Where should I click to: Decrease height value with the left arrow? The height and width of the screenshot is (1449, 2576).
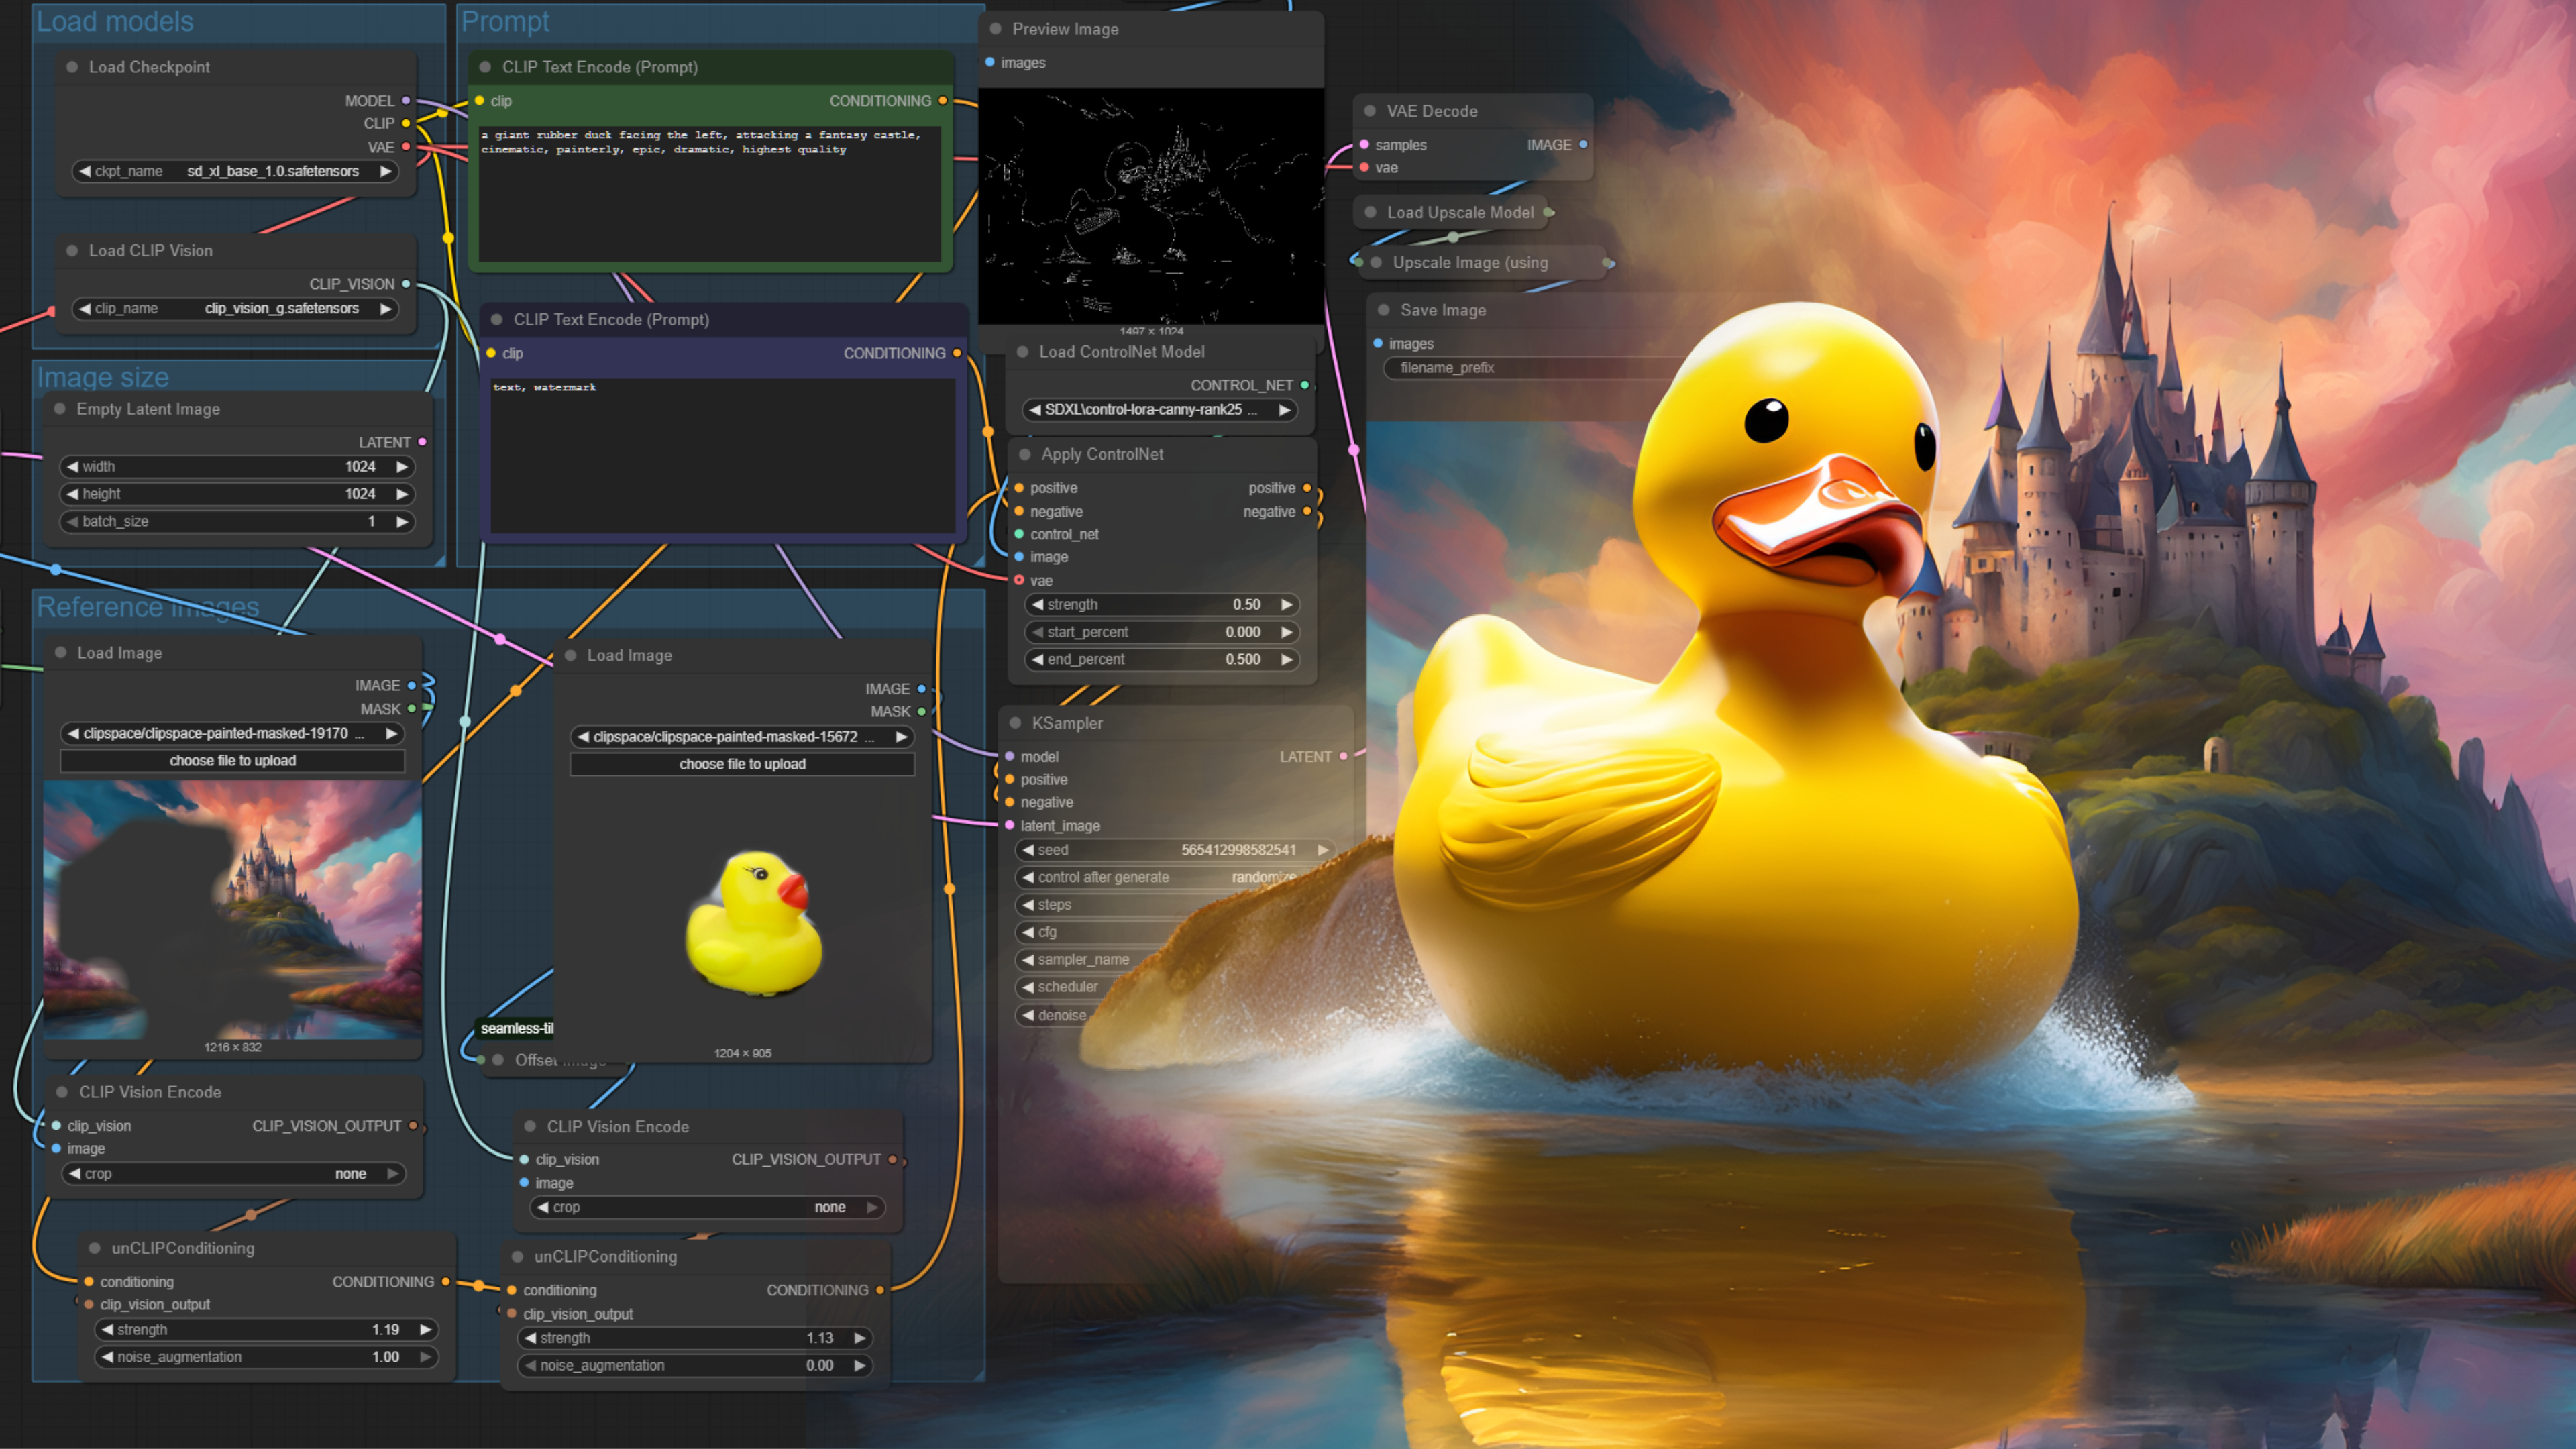pyautogui.click(x=72, y=494)
